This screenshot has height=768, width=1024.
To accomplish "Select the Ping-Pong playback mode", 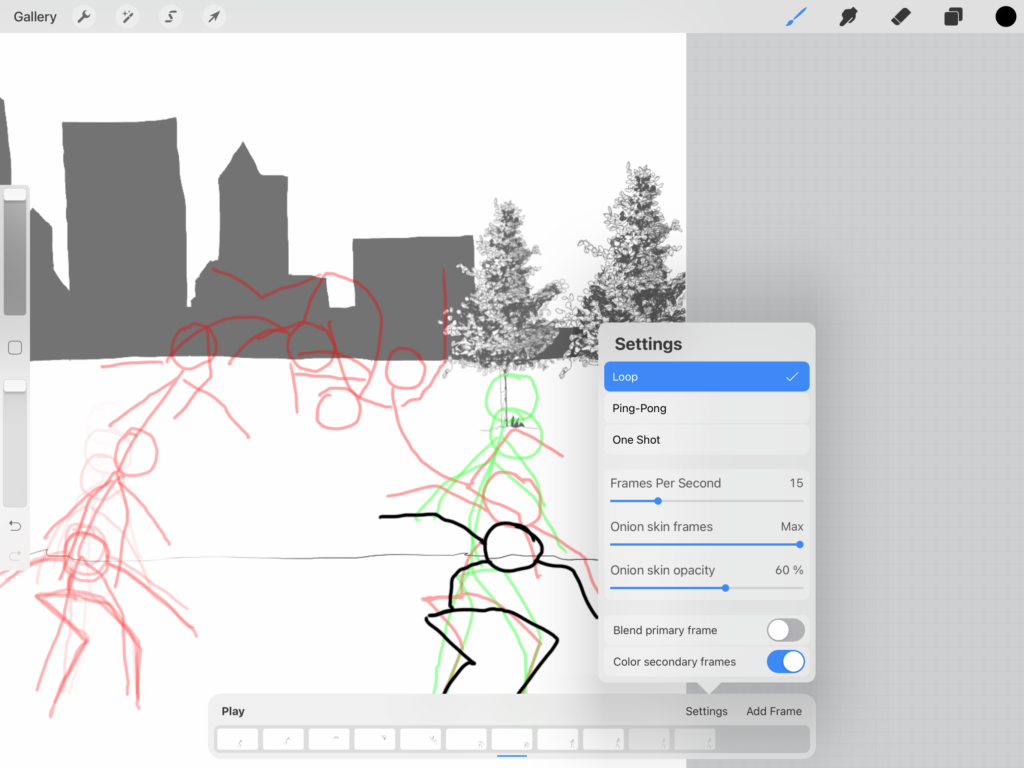I will pos(706,408).
